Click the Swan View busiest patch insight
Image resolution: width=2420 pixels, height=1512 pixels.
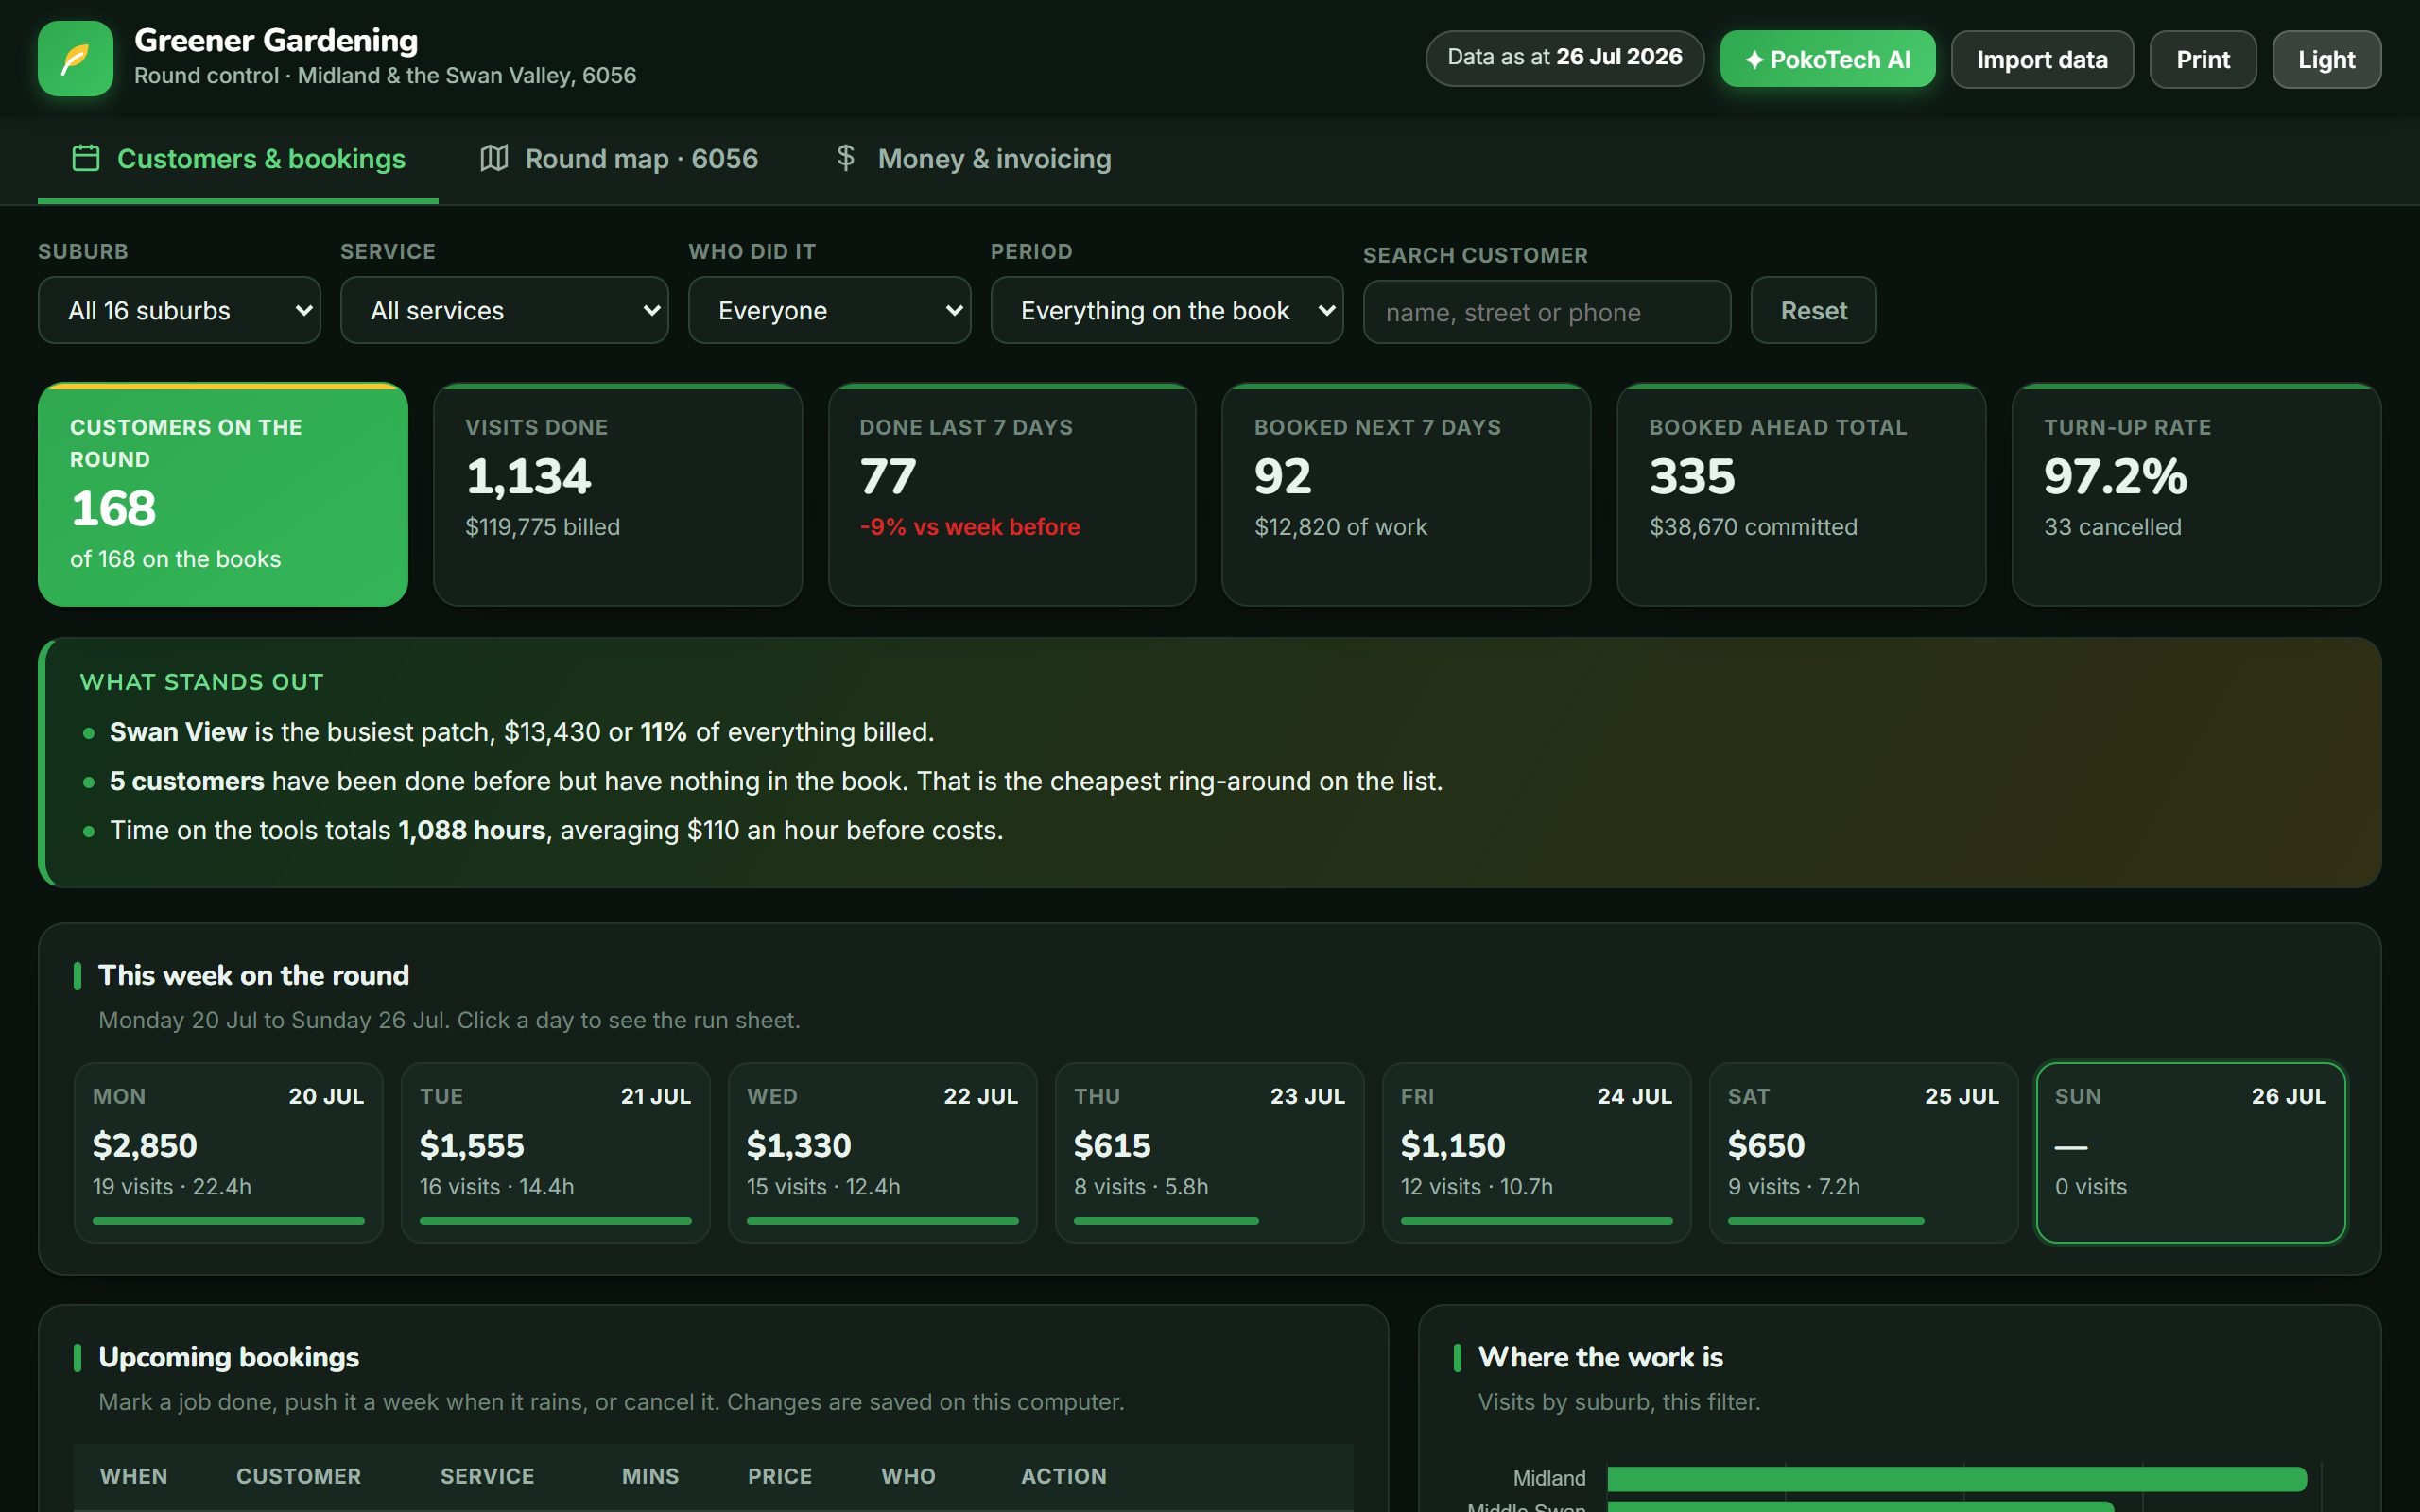coord(522,732)
